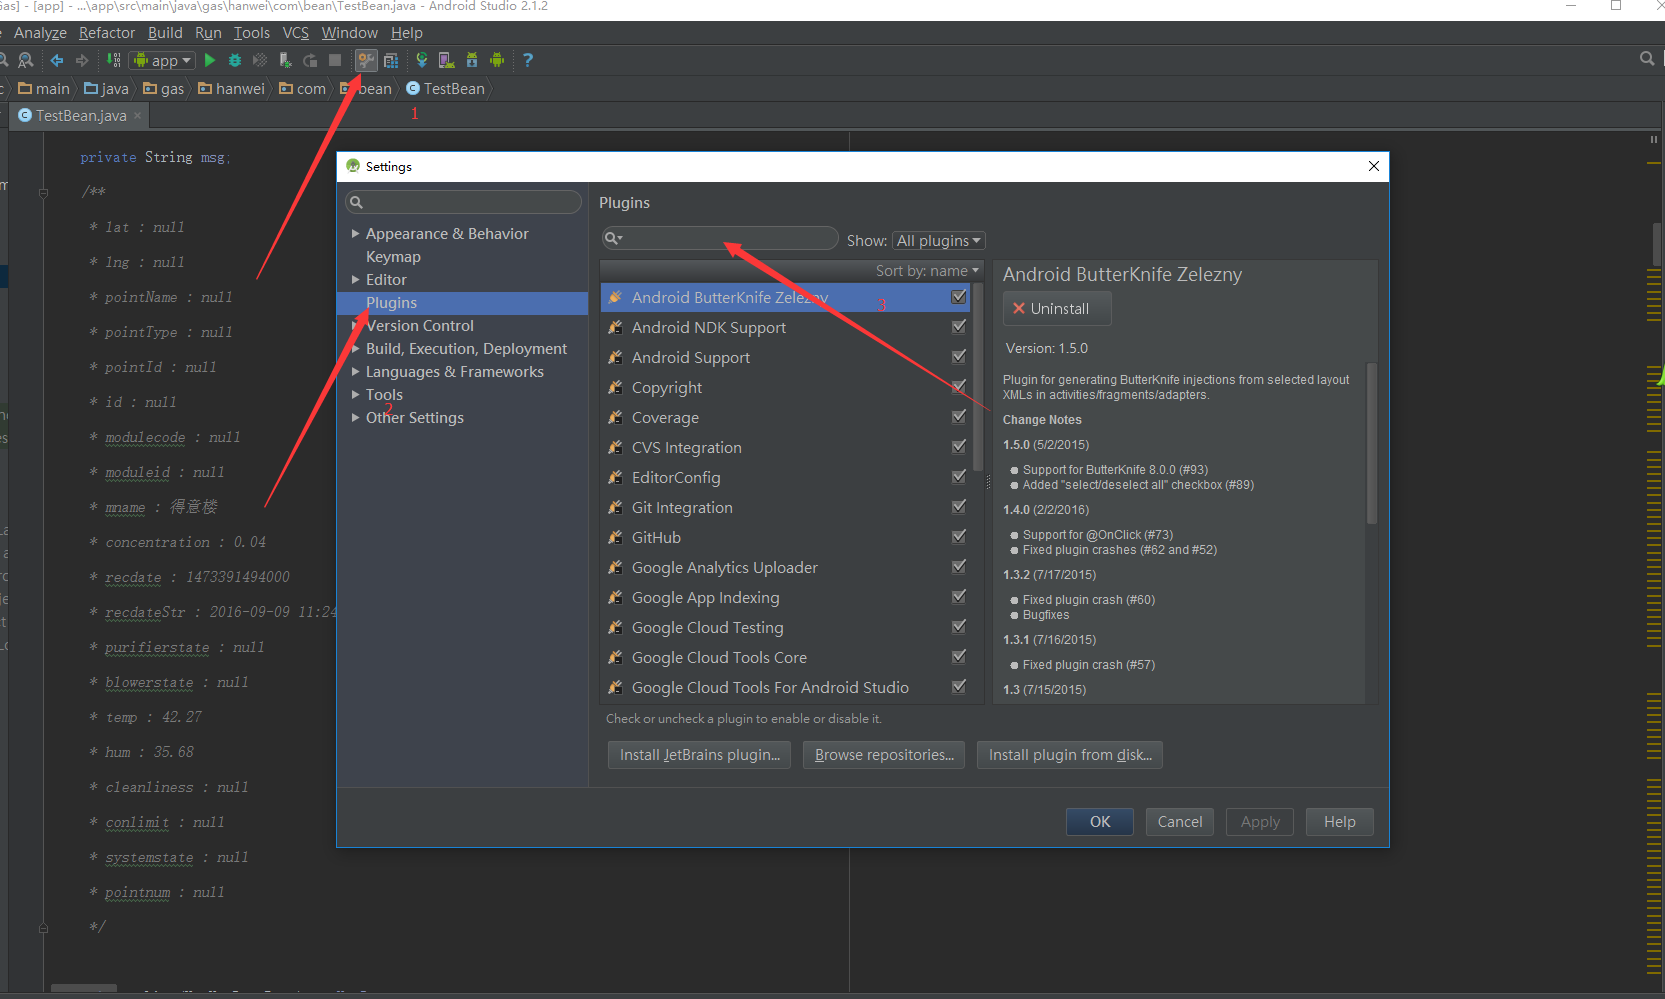Image resolution: width=1665 pixels, height=999 pixels.
Task: Navigate forward with the gray right arrow
Action: point(82,60)
